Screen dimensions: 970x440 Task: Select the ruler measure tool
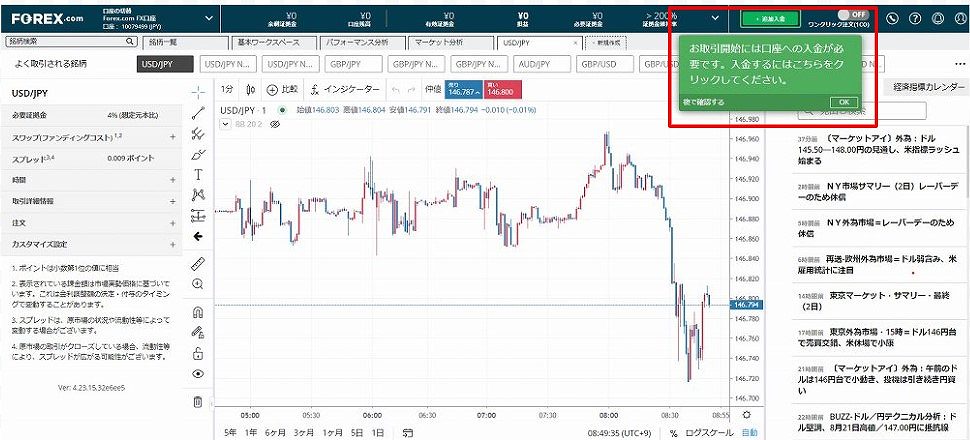tap(198, 264)
